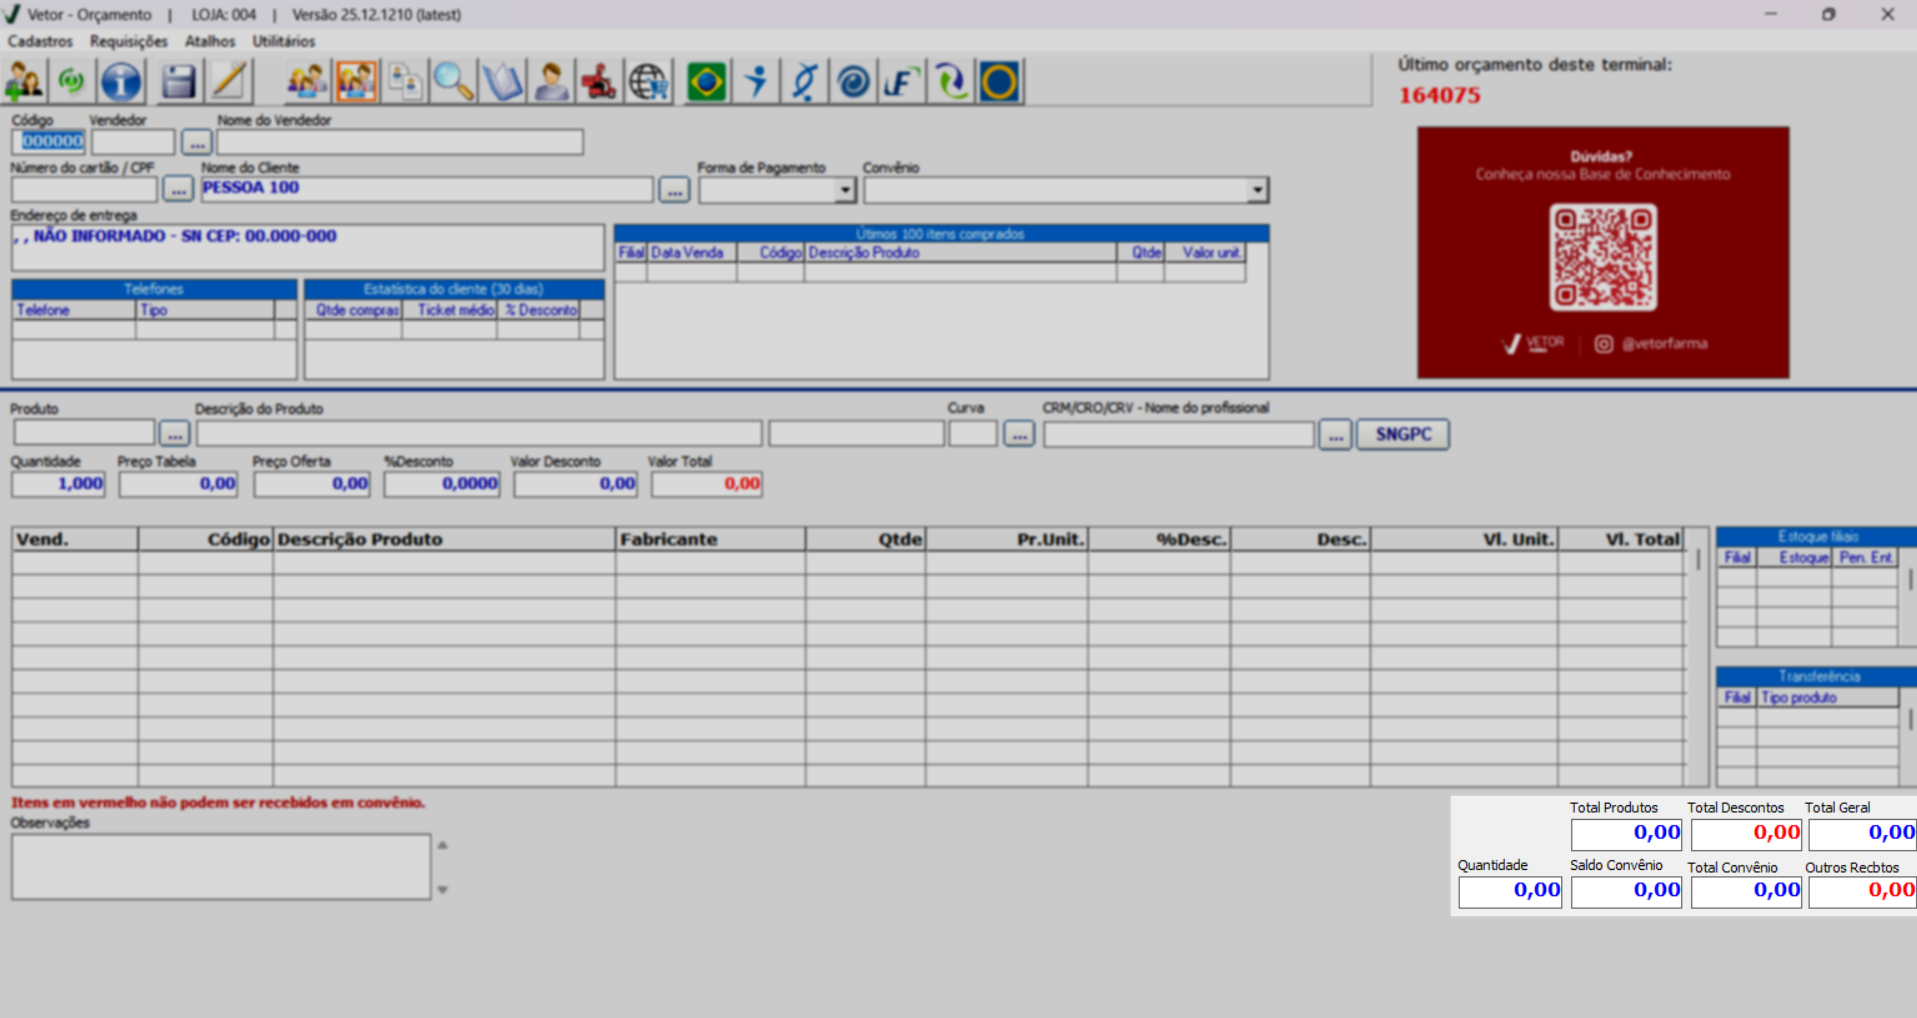
Task: Open client name lookup ellipsis button
Action: pos(674,189)
